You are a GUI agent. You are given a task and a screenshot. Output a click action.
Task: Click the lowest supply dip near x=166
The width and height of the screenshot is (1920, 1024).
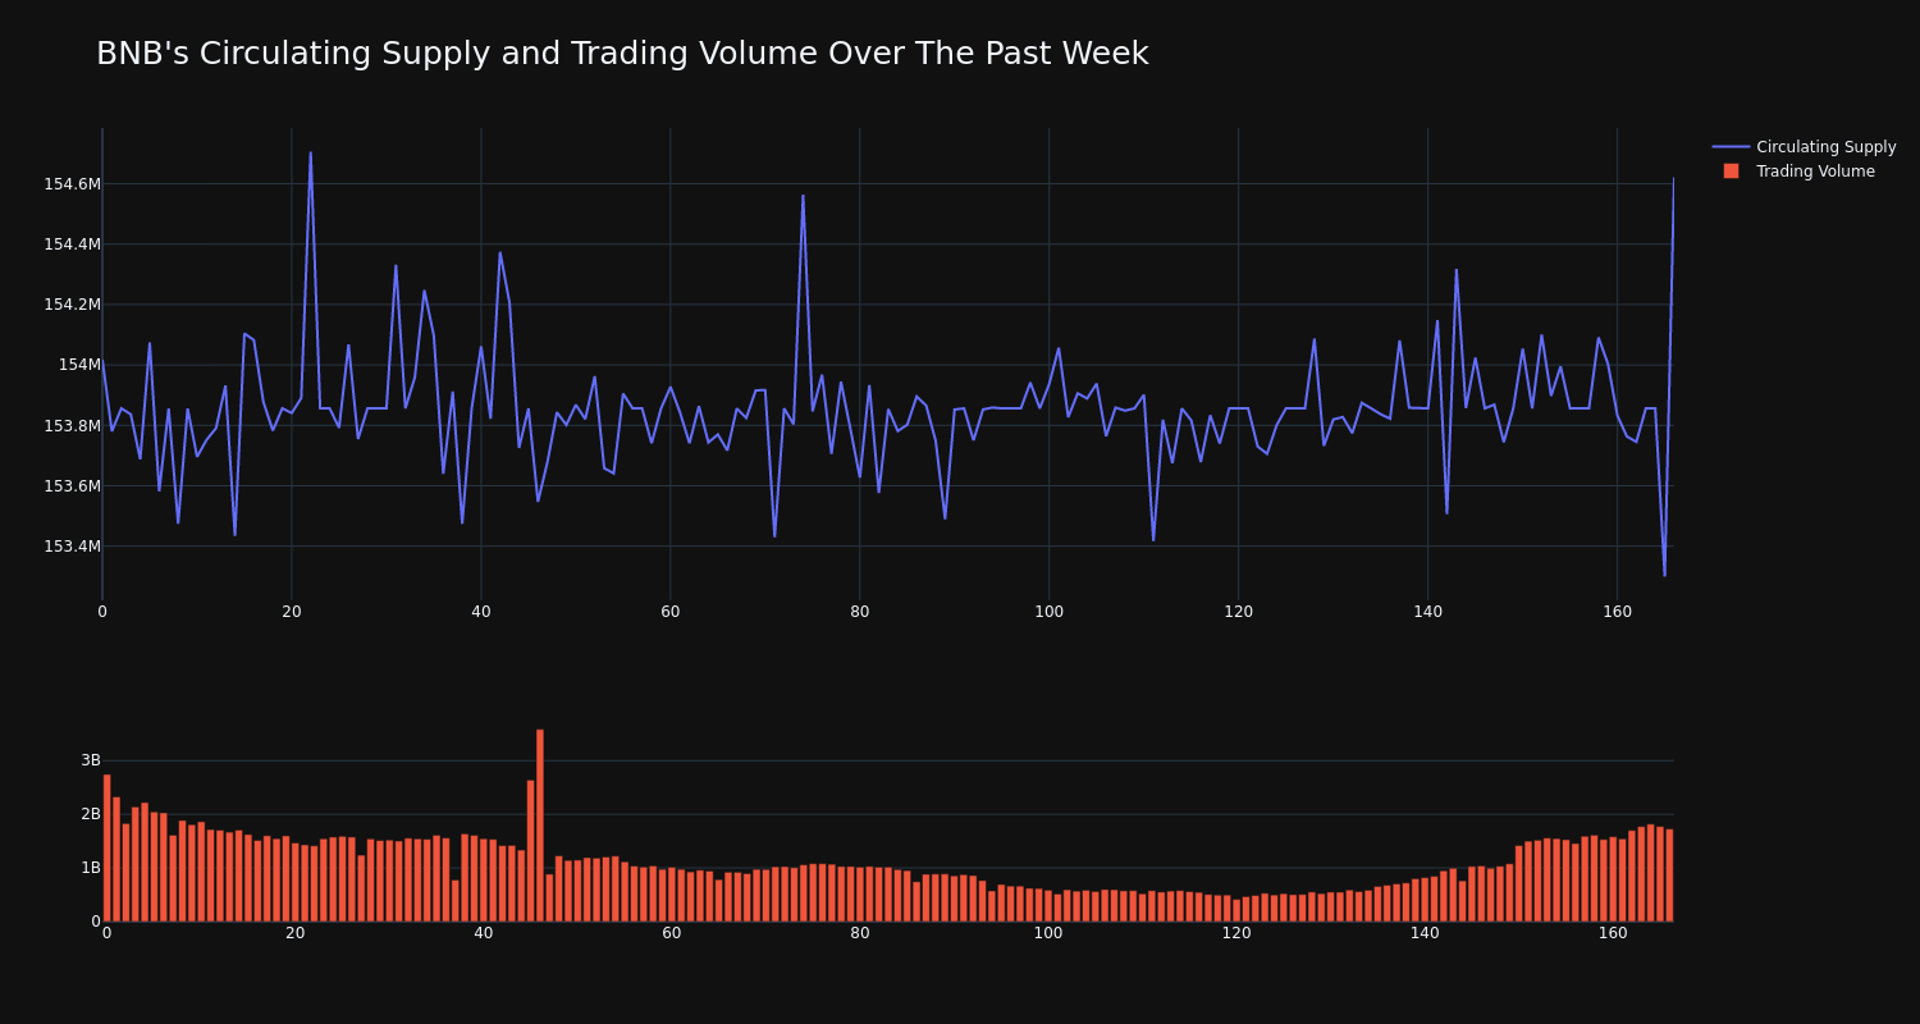[1665, 574]
